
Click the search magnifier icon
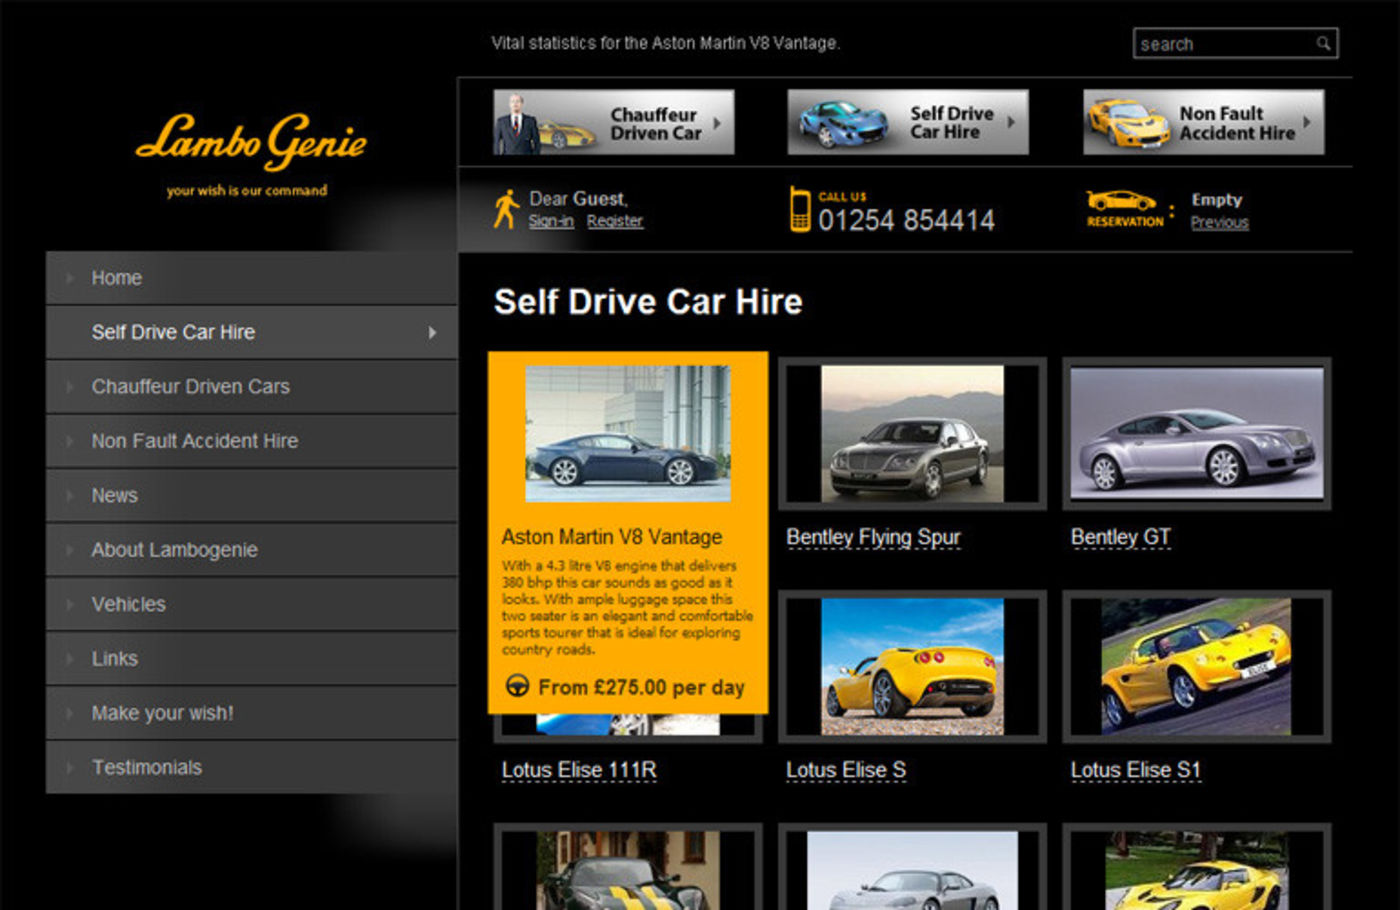point(1323,44)
